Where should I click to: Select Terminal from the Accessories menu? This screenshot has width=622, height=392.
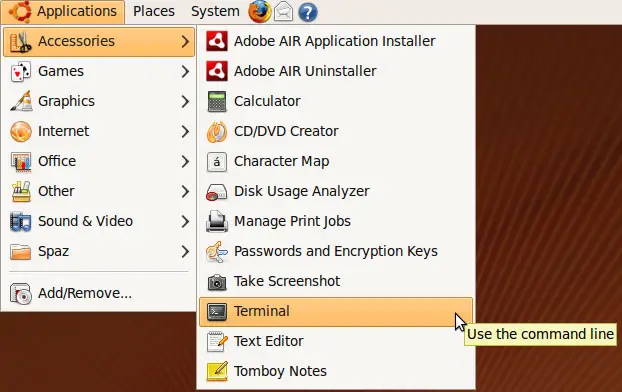(336, 312)
